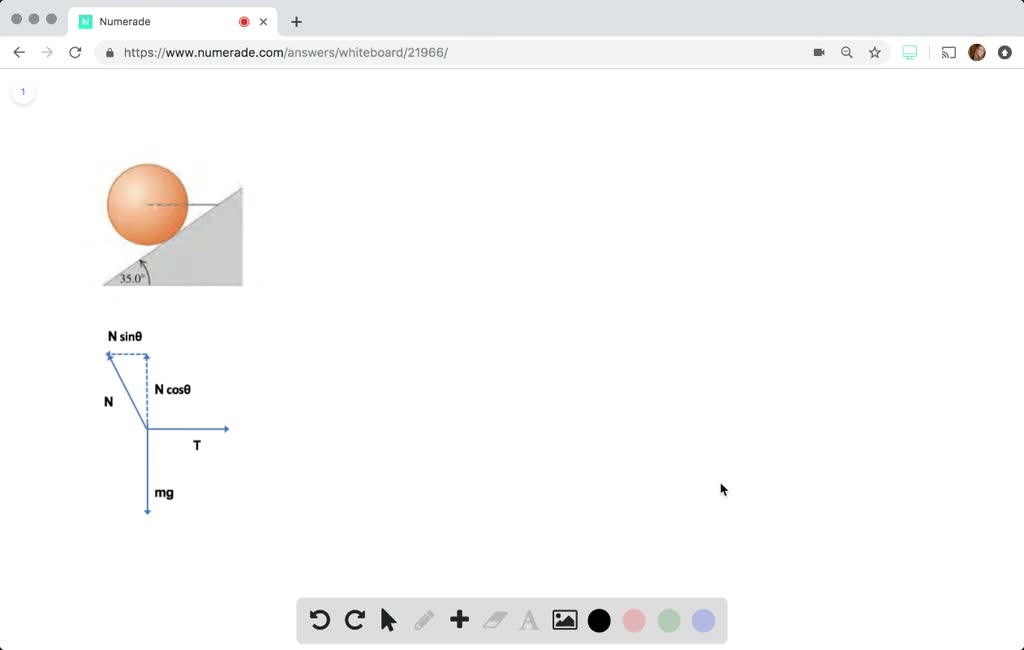
Task: Click the sphere on incline image
Action: [174, 224]
